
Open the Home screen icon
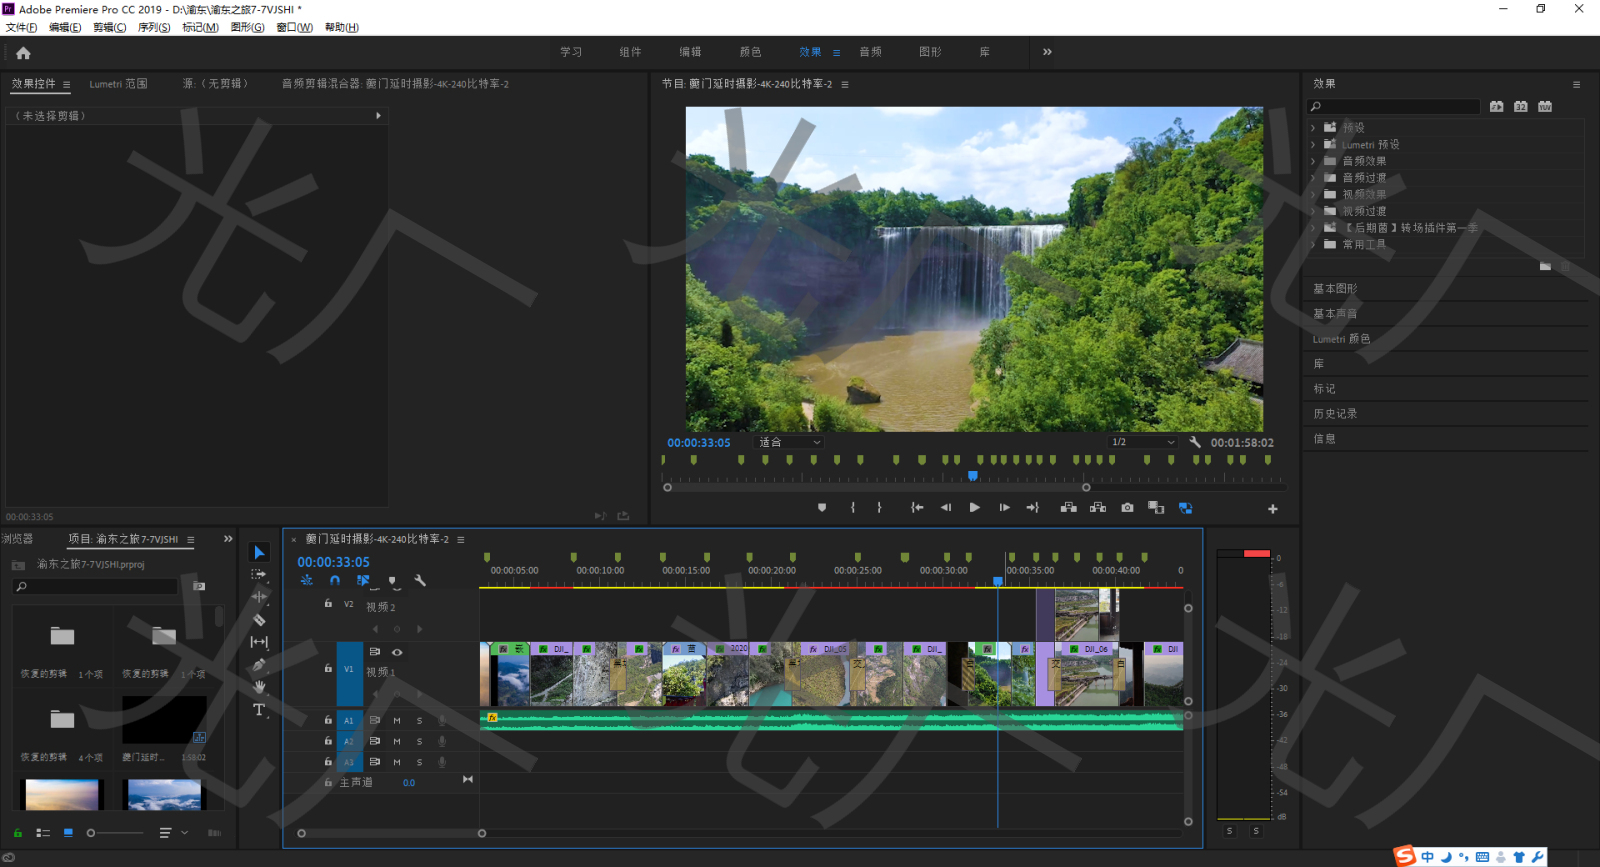[23, 53]
